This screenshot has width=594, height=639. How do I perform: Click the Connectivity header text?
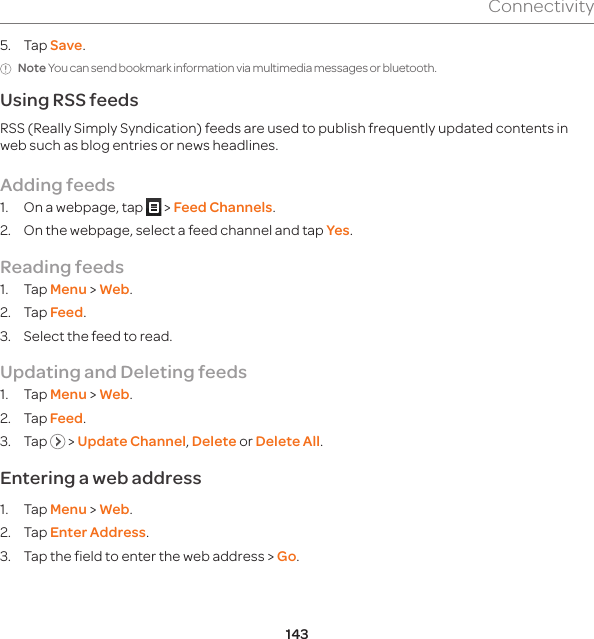pyautogui.click(x=541, y=7)
